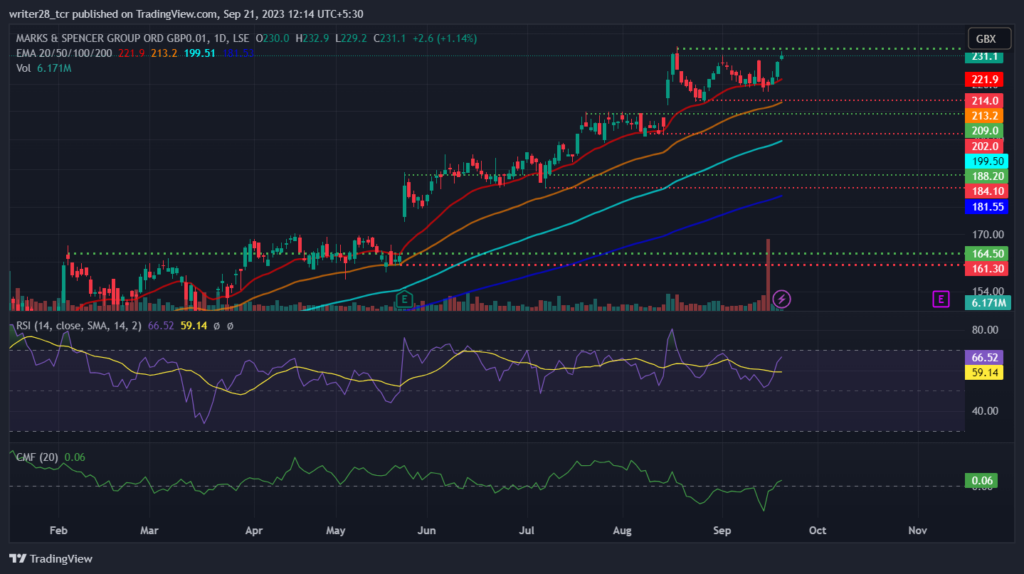
Task: Click the red 161.30 price level label
Action: pyautogui.click(x=987, y=268)
